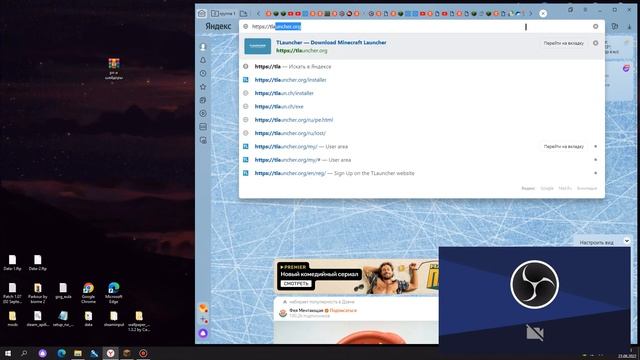The image size is (640, 360).
Task: Open the TLauncher — Download Minecraft Launcher suggestion
Action: point(422,47)
